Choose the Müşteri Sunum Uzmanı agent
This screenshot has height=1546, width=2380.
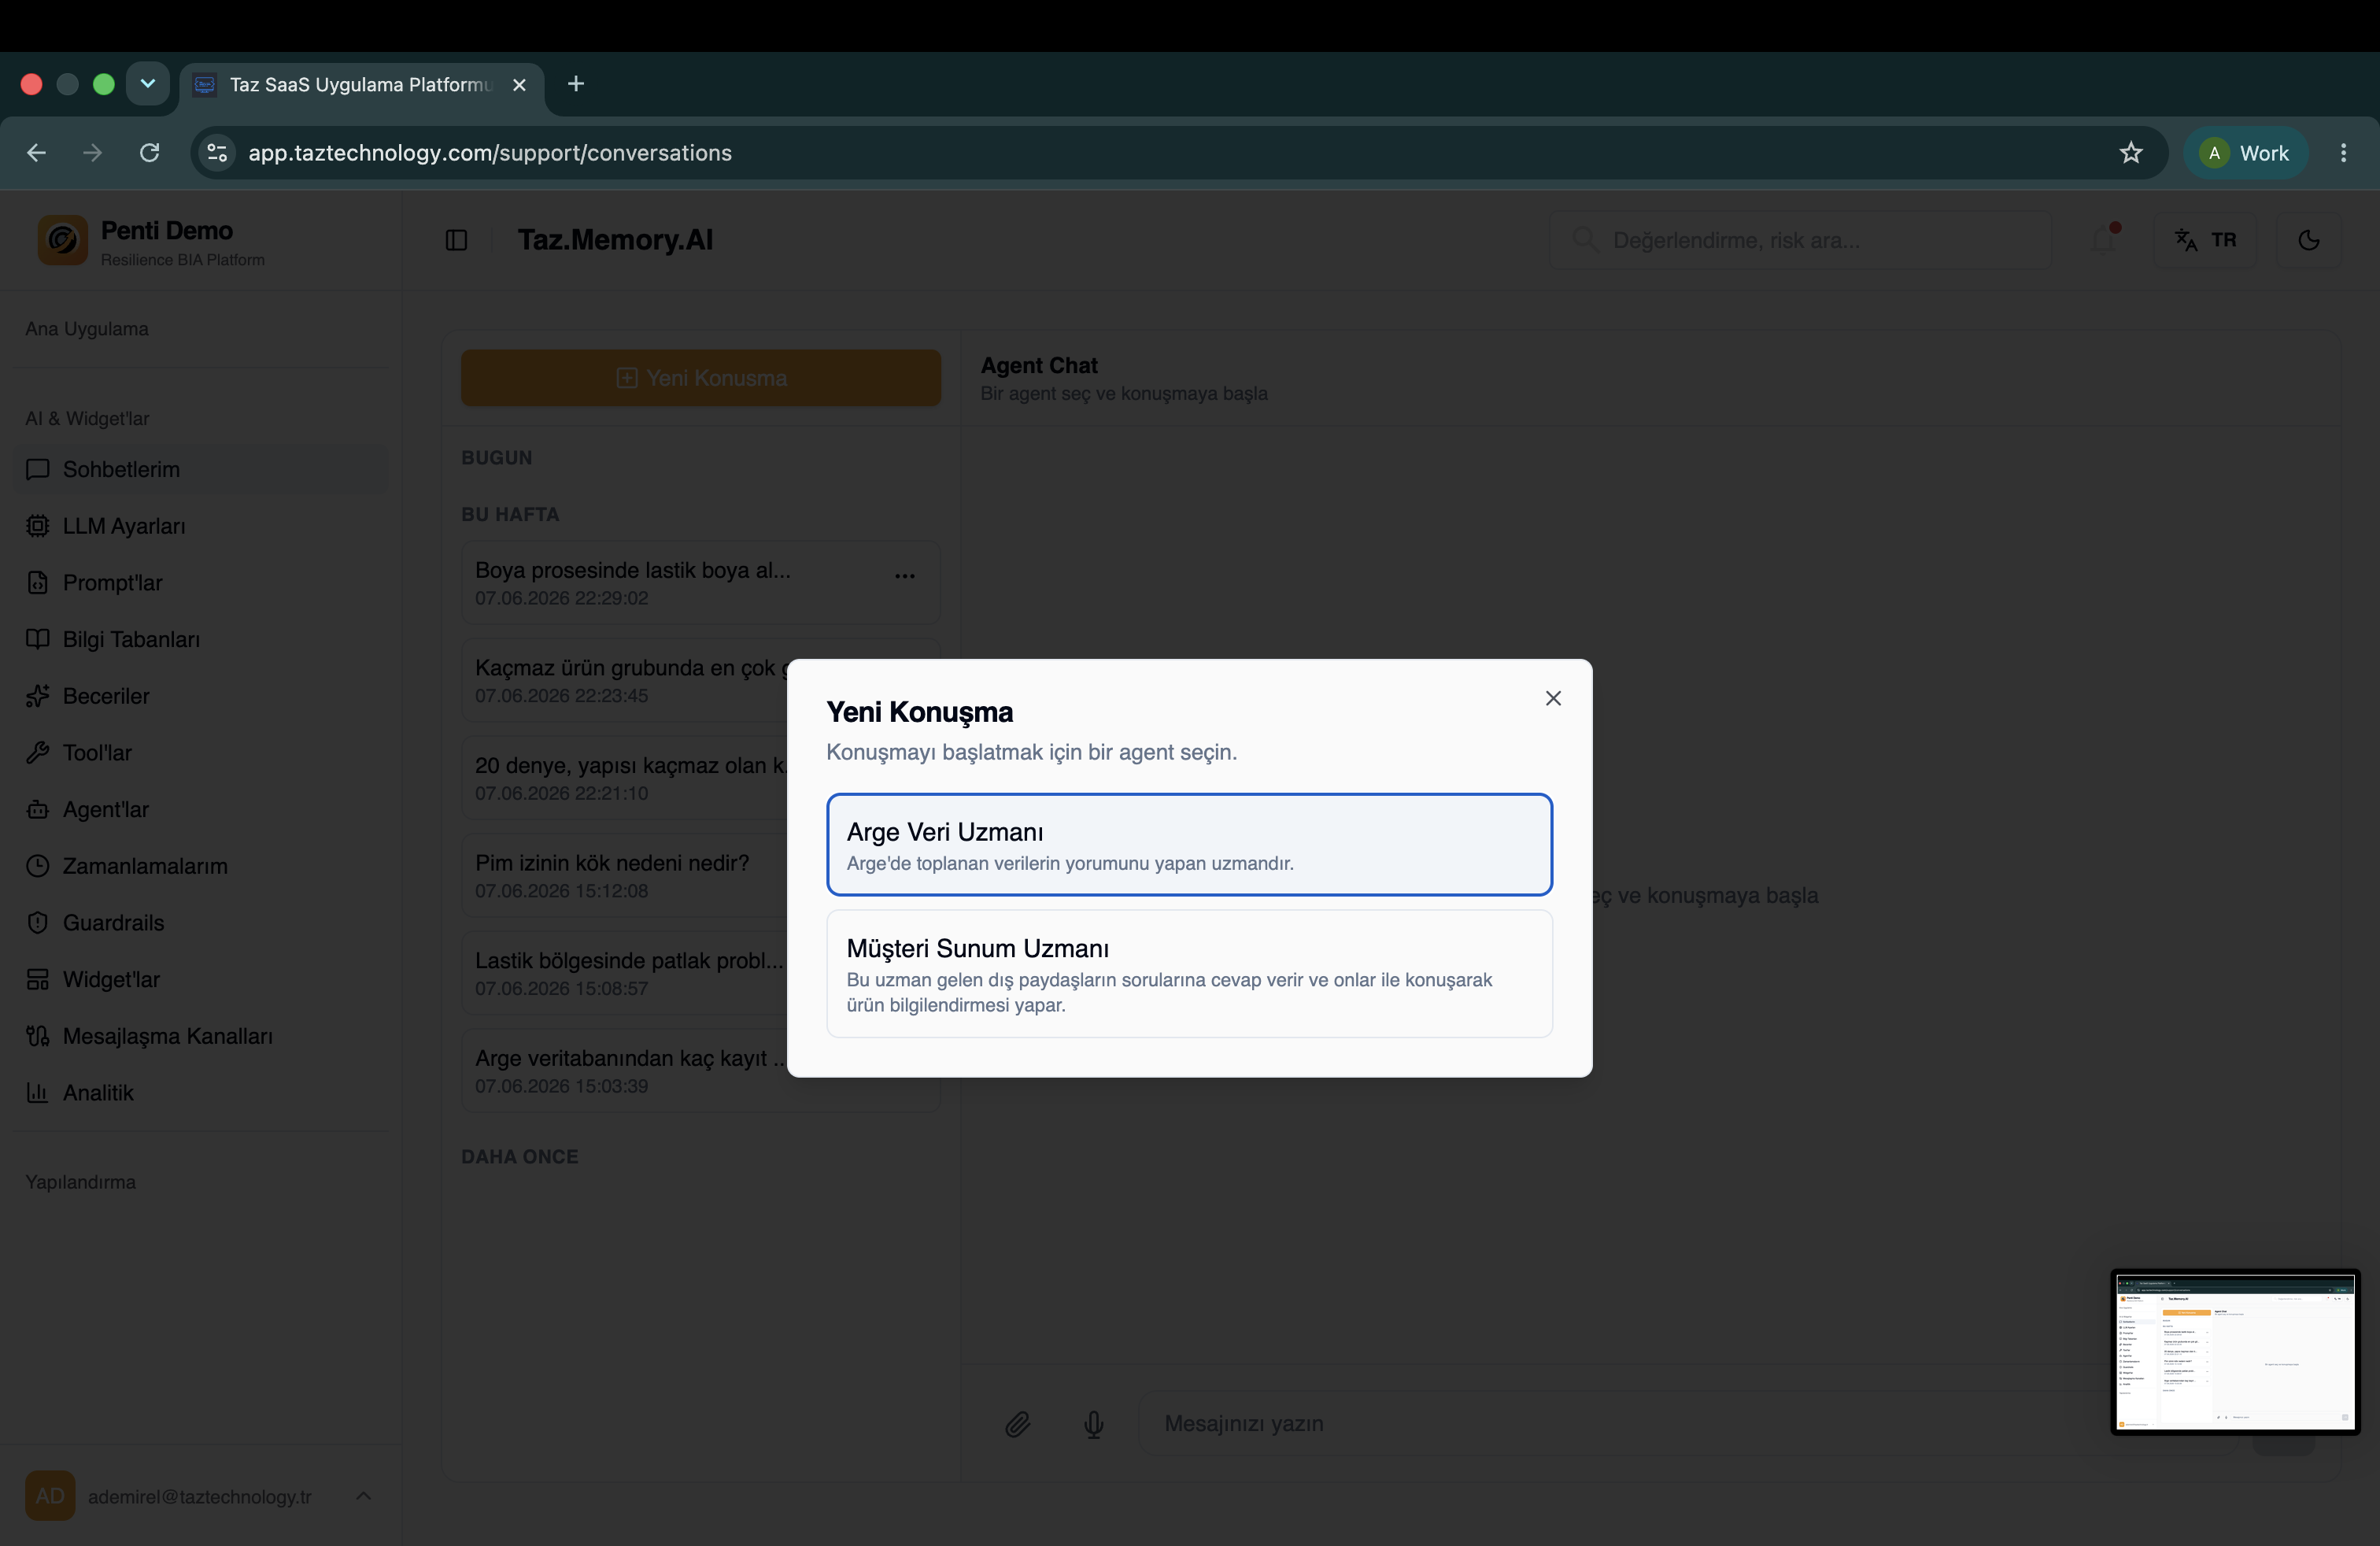pos(1189,973)
